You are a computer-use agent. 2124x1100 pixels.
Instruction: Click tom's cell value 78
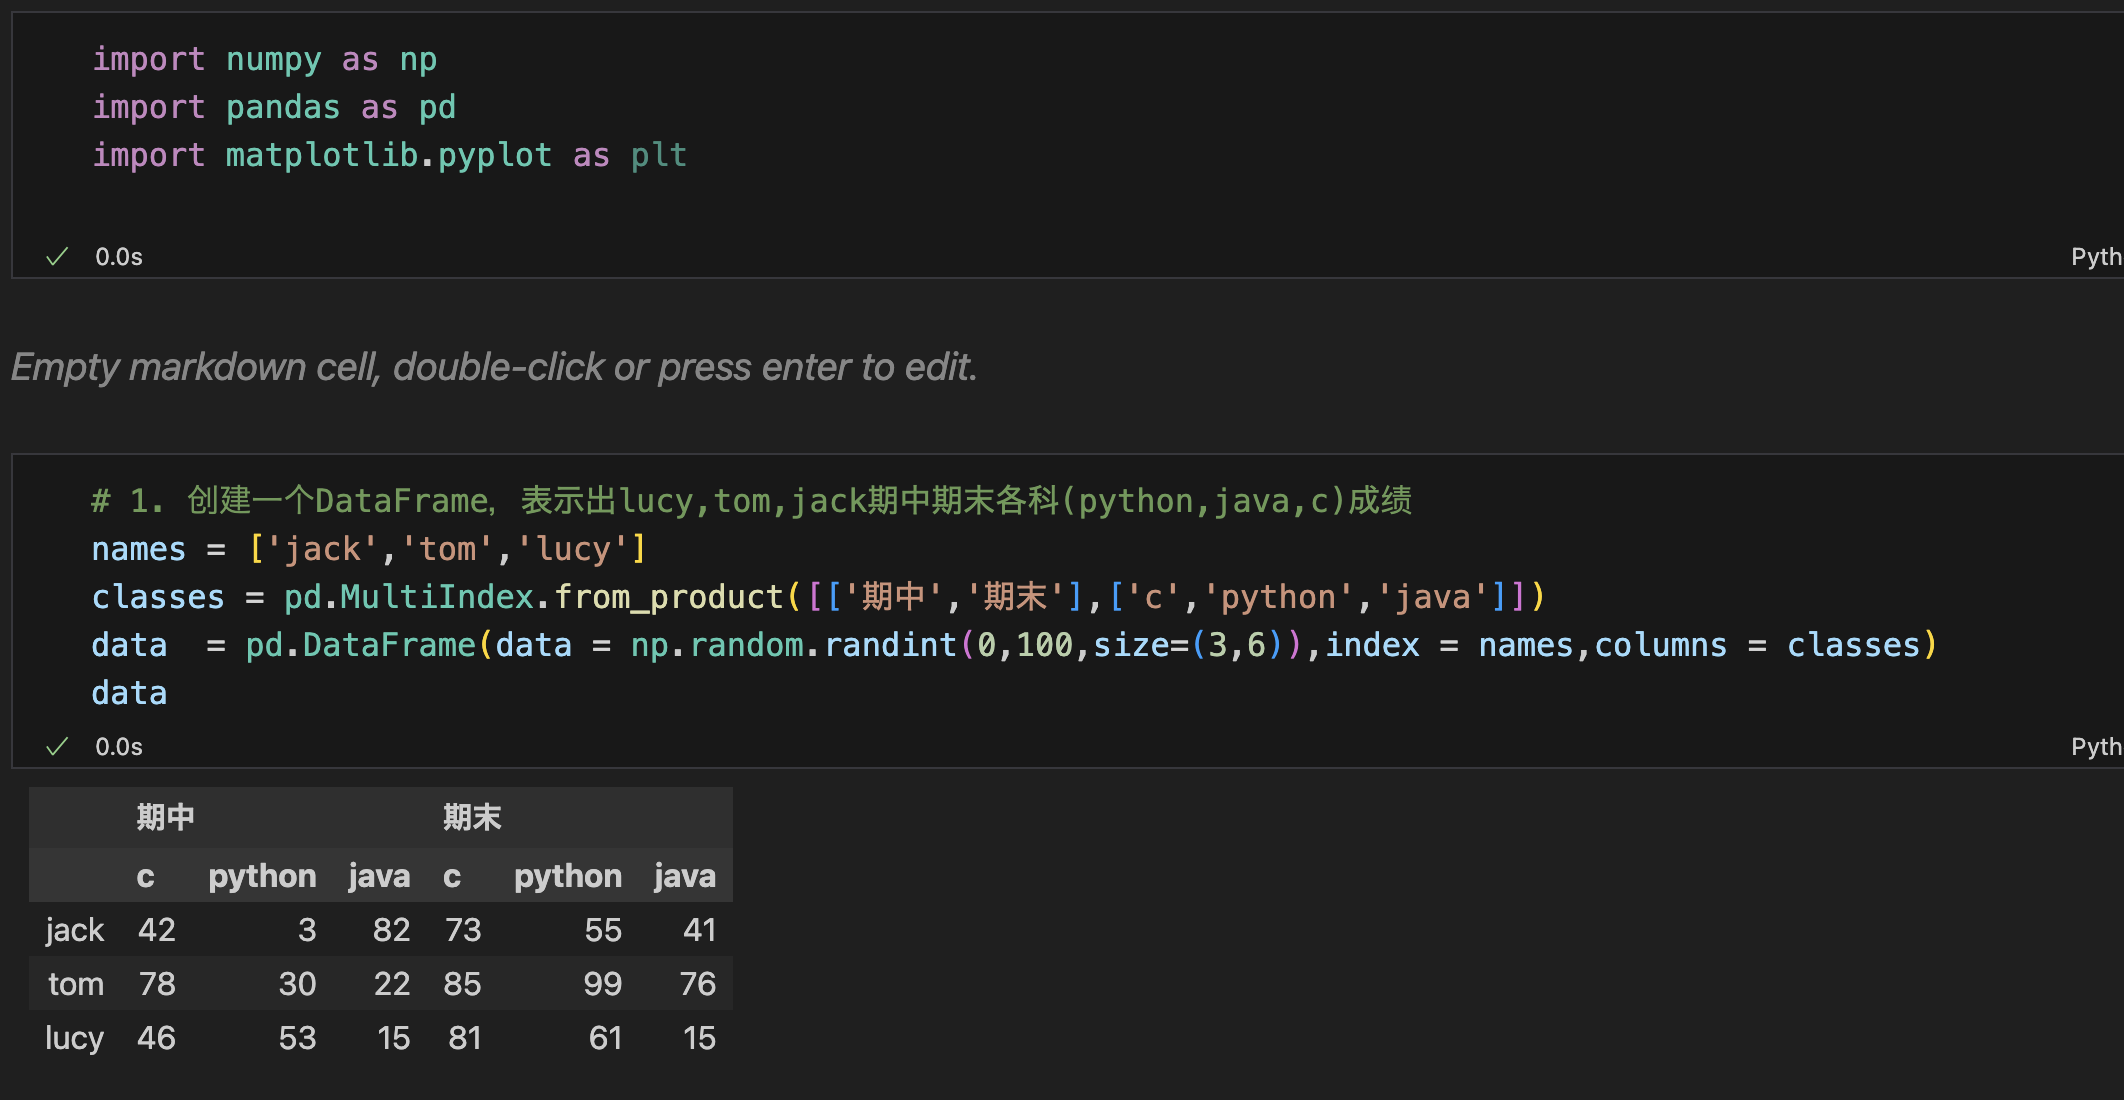click(157, 984)
